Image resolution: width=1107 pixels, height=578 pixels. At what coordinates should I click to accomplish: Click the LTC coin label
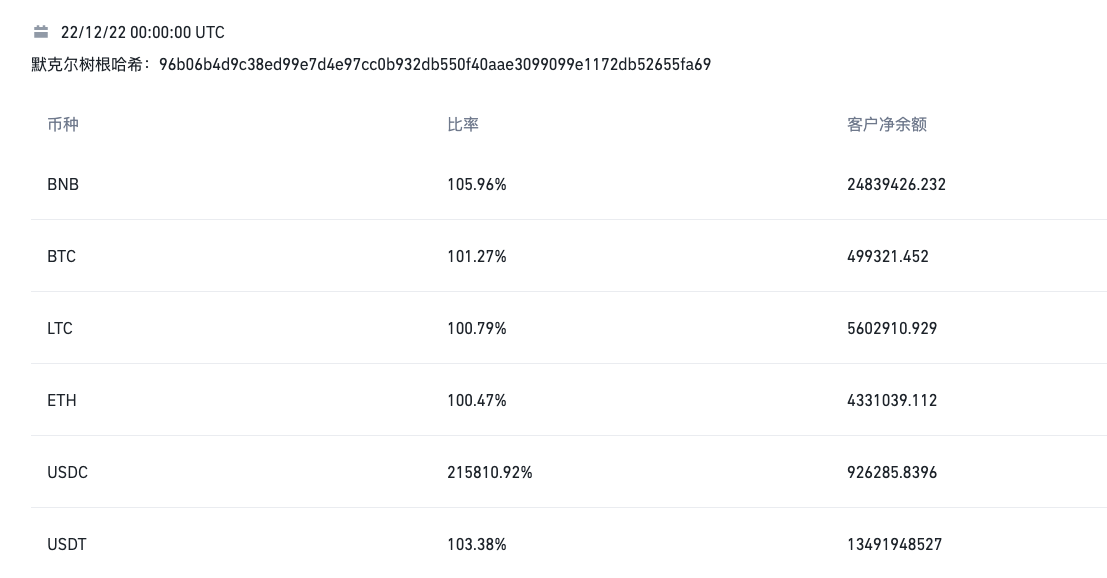click(x=60, y=329)
